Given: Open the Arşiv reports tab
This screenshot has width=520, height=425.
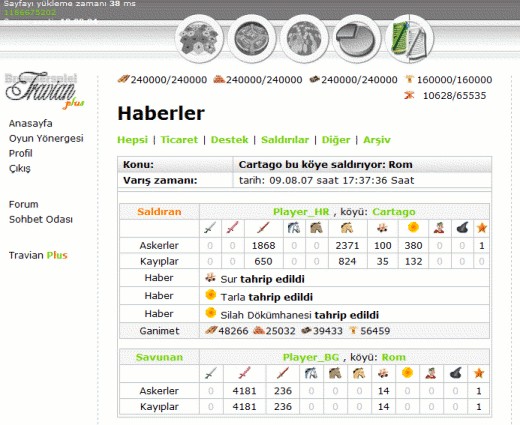Looking at the screenshot, I should [x=377, y=140].
